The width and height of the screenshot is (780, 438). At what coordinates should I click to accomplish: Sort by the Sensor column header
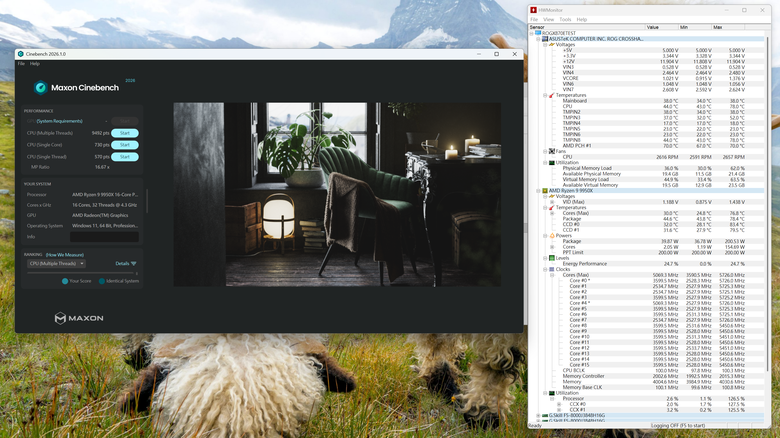(x=586, y=27)
